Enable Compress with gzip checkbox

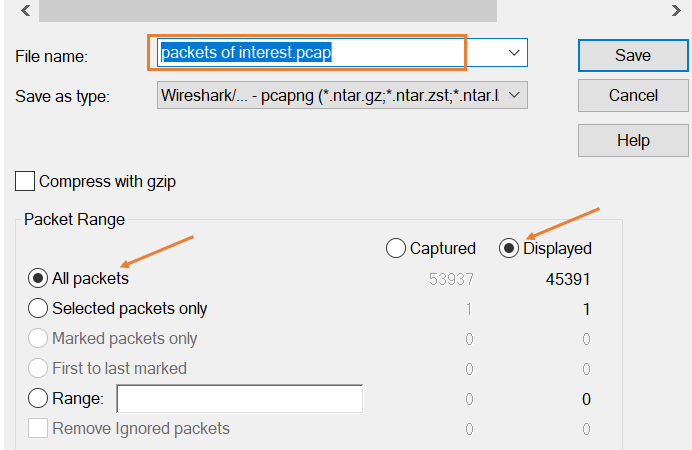(x=25, y=181)
